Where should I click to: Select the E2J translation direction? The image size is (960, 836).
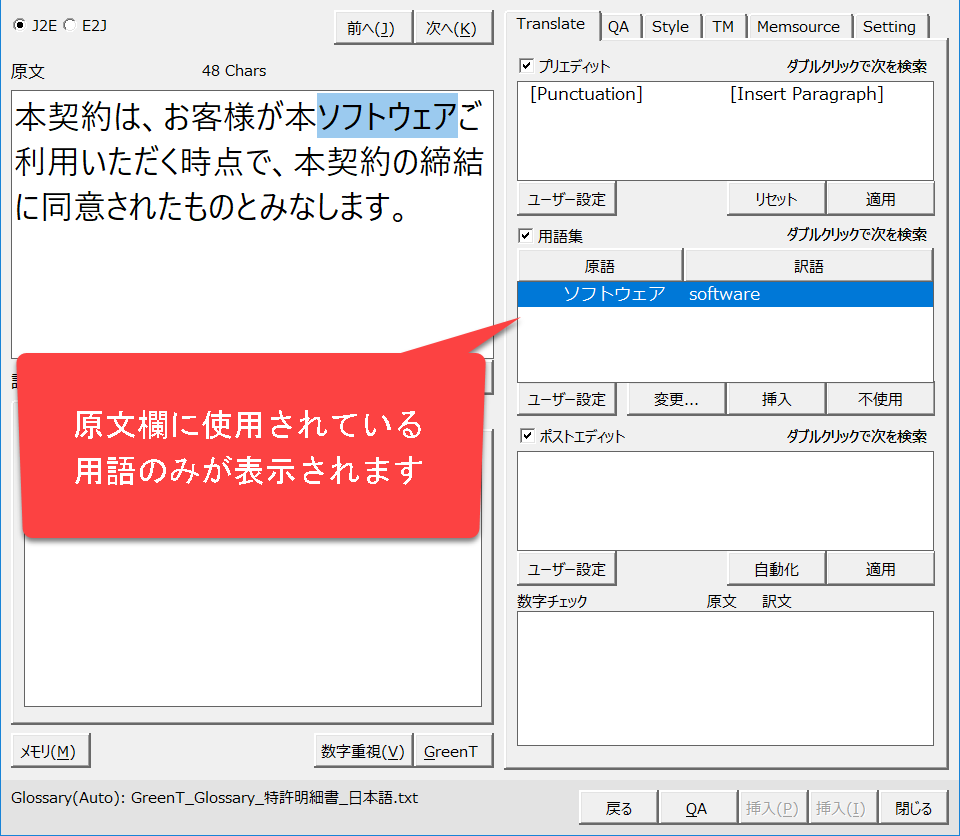(69, 25)
